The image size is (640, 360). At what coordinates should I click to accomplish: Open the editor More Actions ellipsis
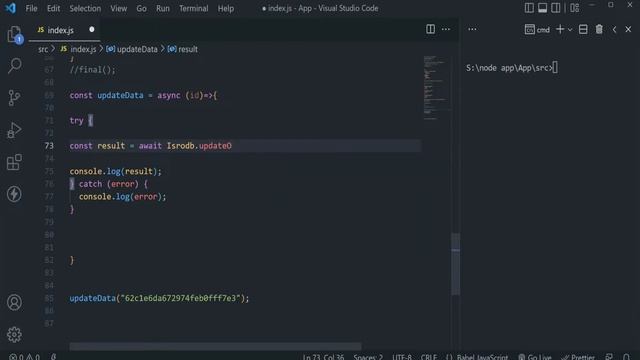point(446,29)
